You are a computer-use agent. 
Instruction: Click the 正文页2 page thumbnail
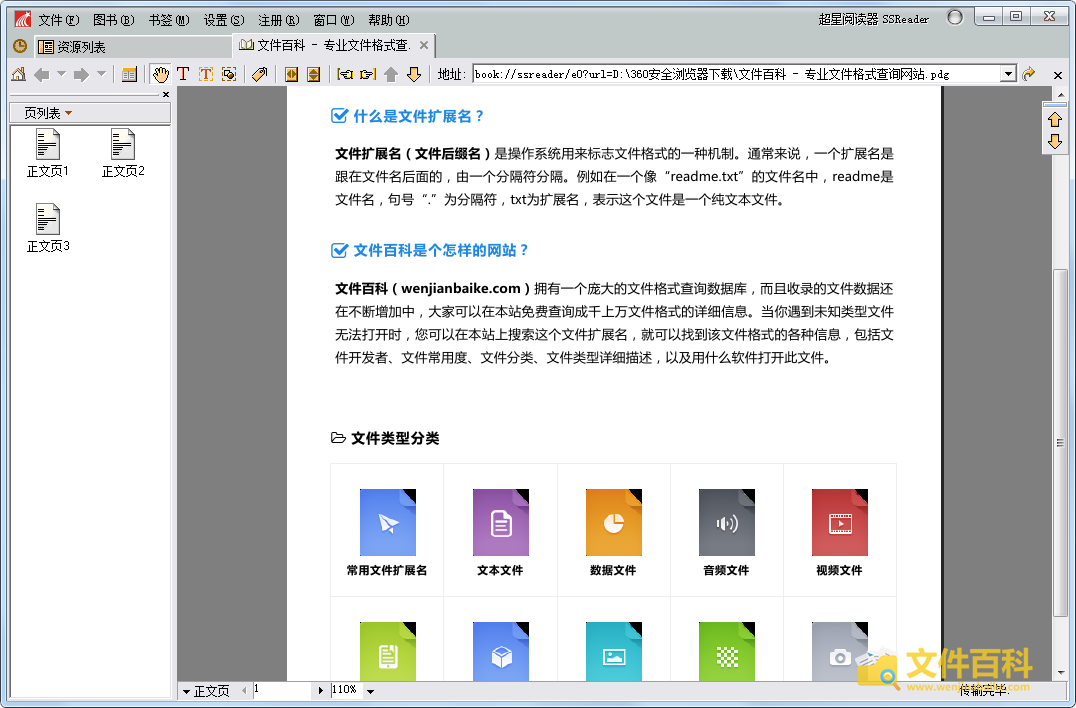[x=123, y=153]
